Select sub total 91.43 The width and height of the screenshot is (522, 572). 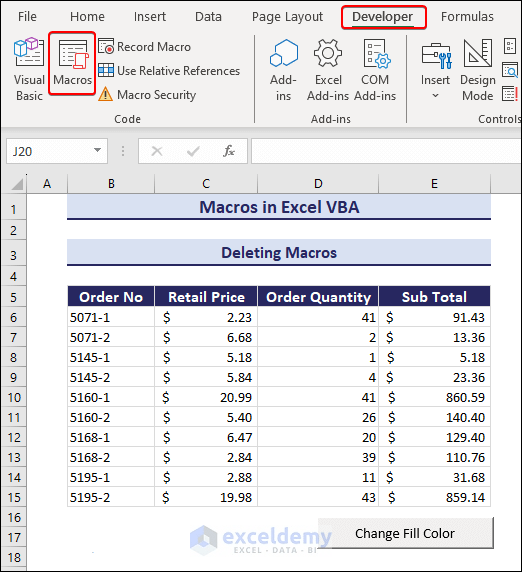(434, 317)
